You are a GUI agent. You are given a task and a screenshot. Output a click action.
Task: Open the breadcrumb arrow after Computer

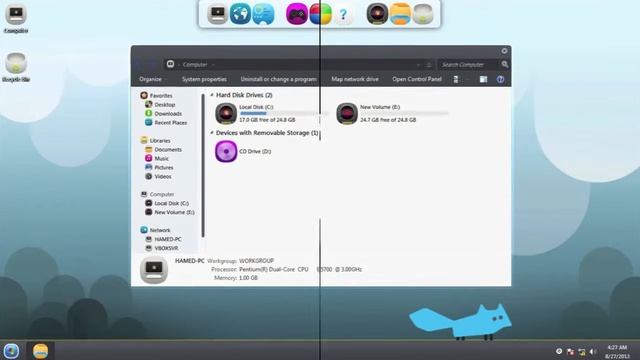point(213,64)
